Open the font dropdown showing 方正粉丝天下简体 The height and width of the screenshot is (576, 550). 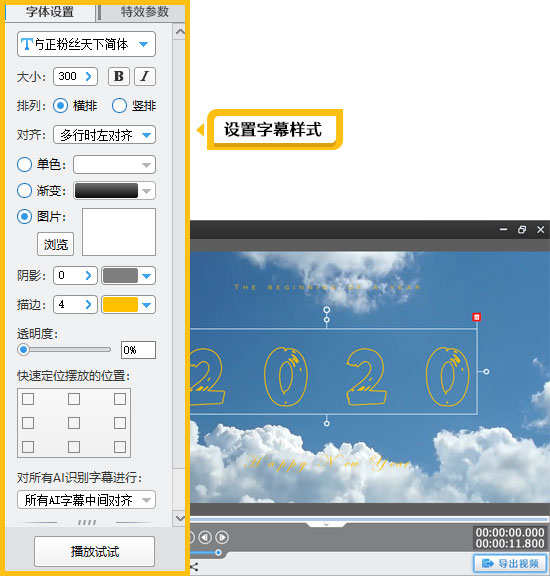(x=86, y=44)
